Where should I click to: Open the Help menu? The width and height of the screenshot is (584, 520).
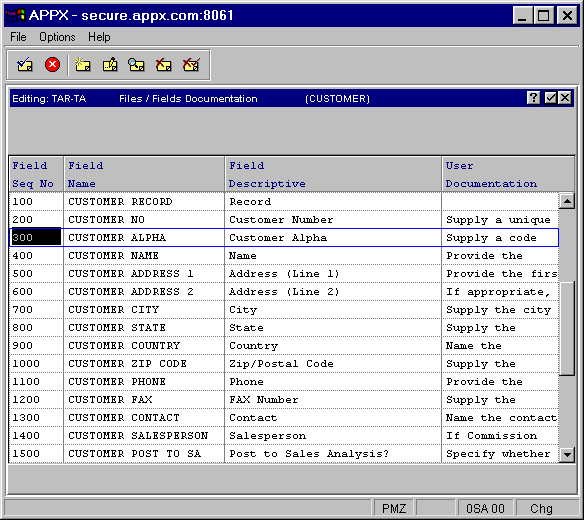(x=99, y=37)
